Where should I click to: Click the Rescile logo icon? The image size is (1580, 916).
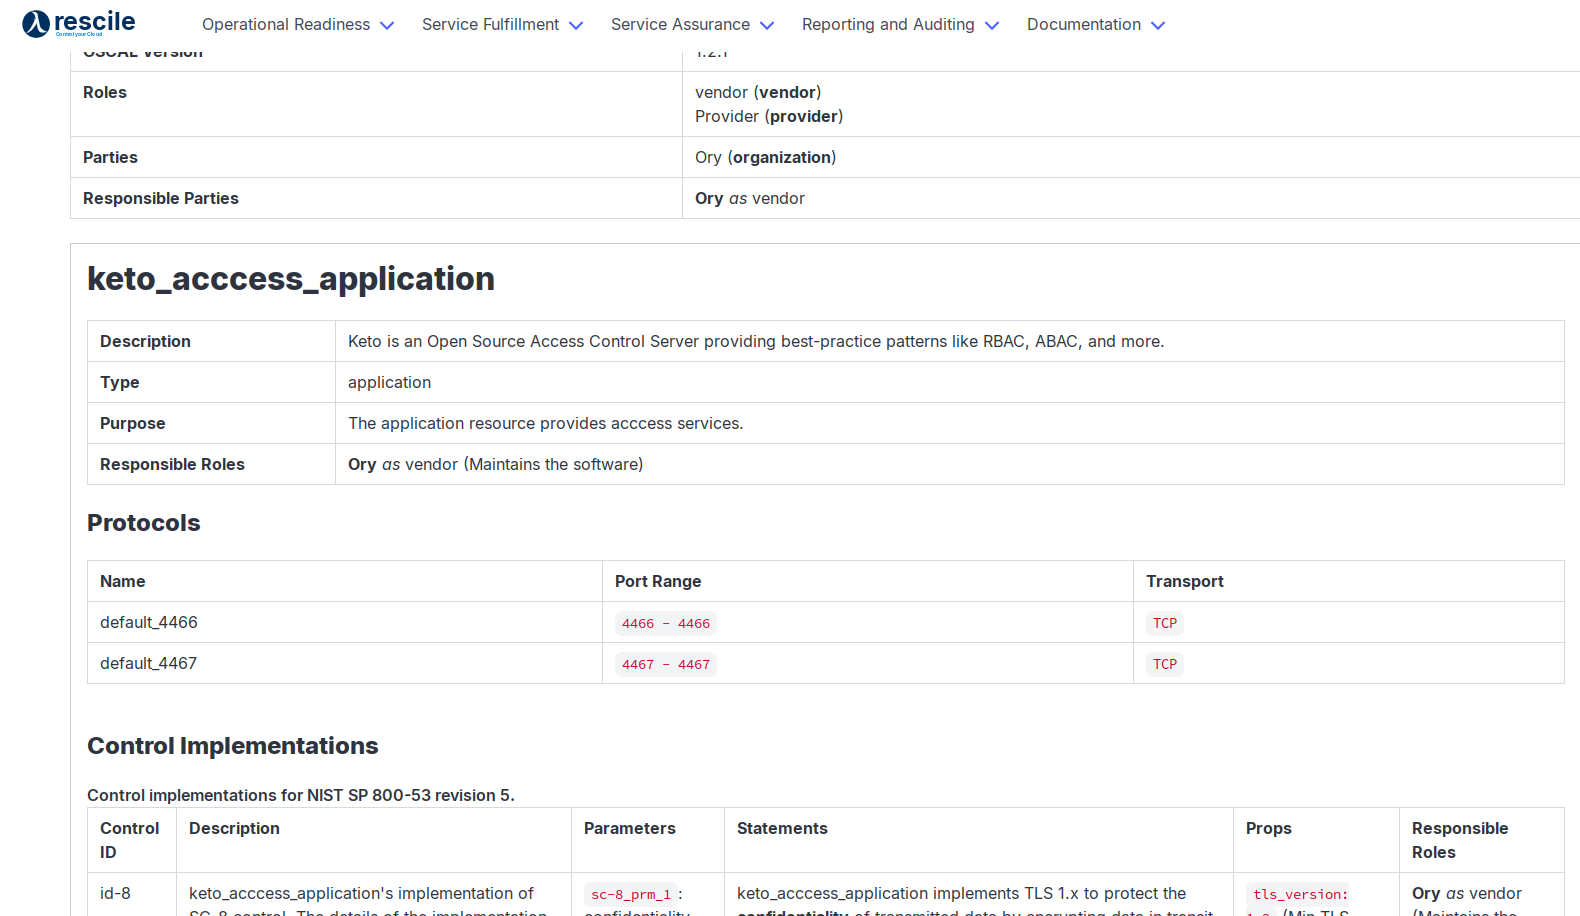pos(36,24)
